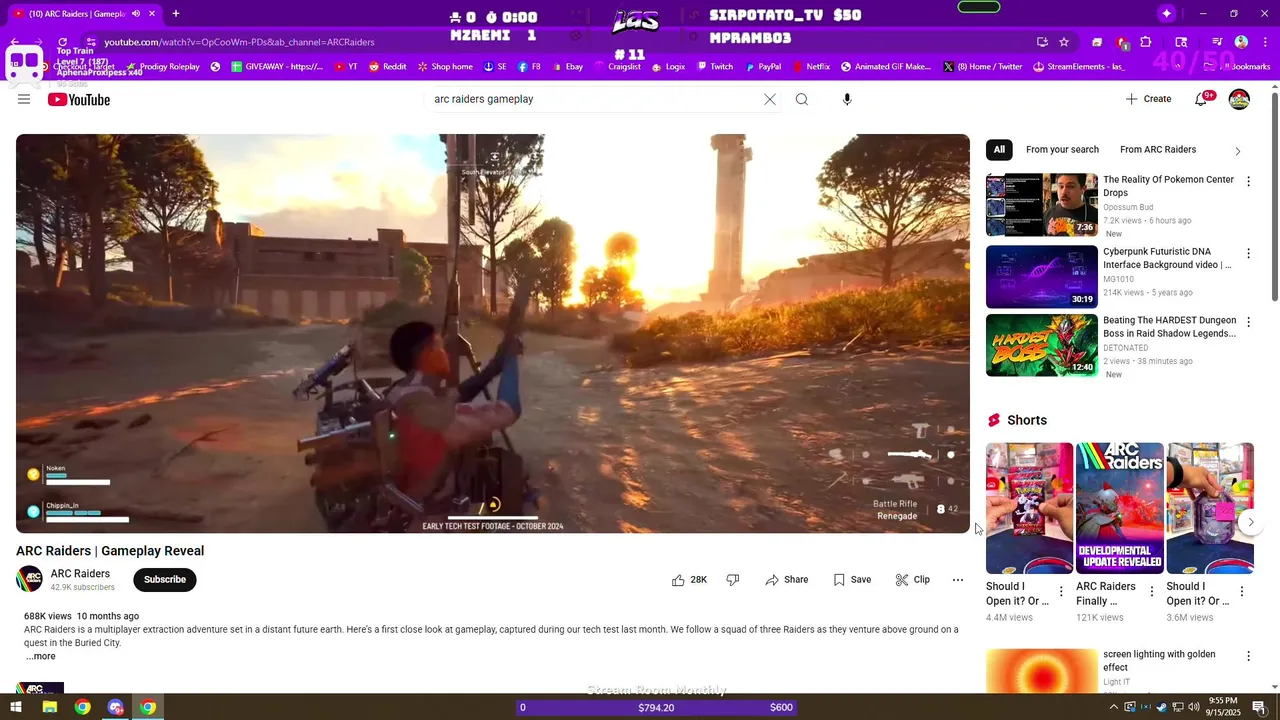Viewport: 1280px width, 720px height.
Task: Open Steam from the system tray
Action: click(x=1161, y=707)
